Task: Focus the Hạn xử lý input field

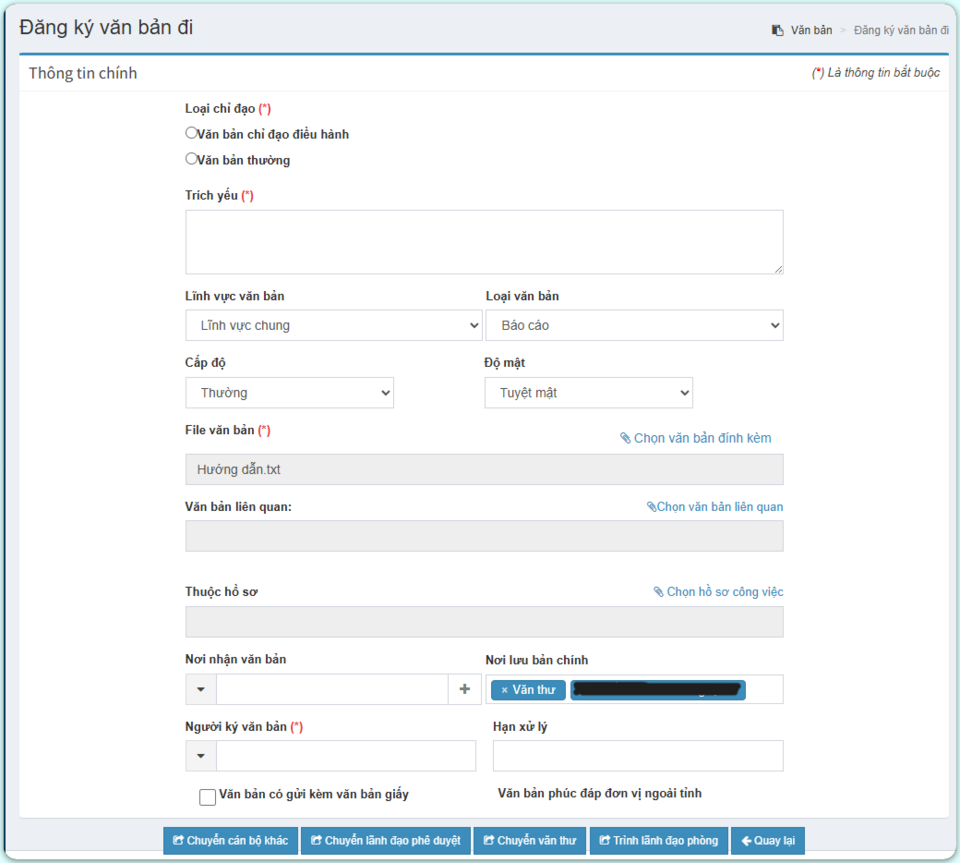Action: pyautogui.click(x=637, y=756)
